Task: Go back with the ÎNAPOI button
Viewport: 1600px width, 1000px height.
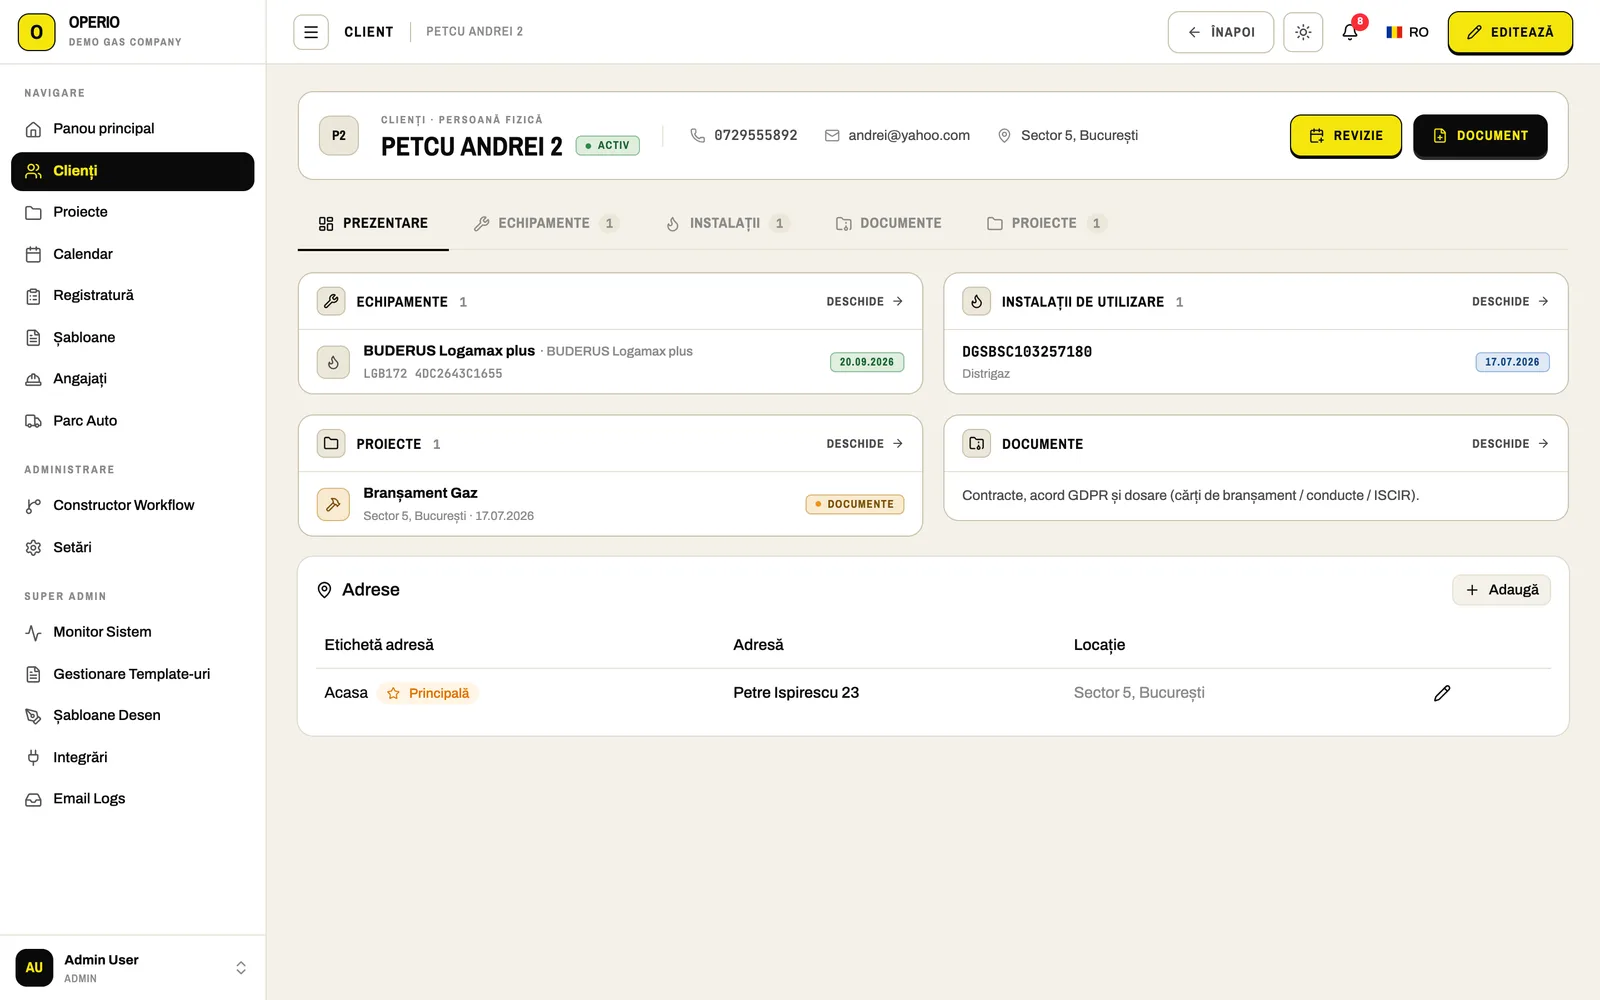Action: [1221, 32]
